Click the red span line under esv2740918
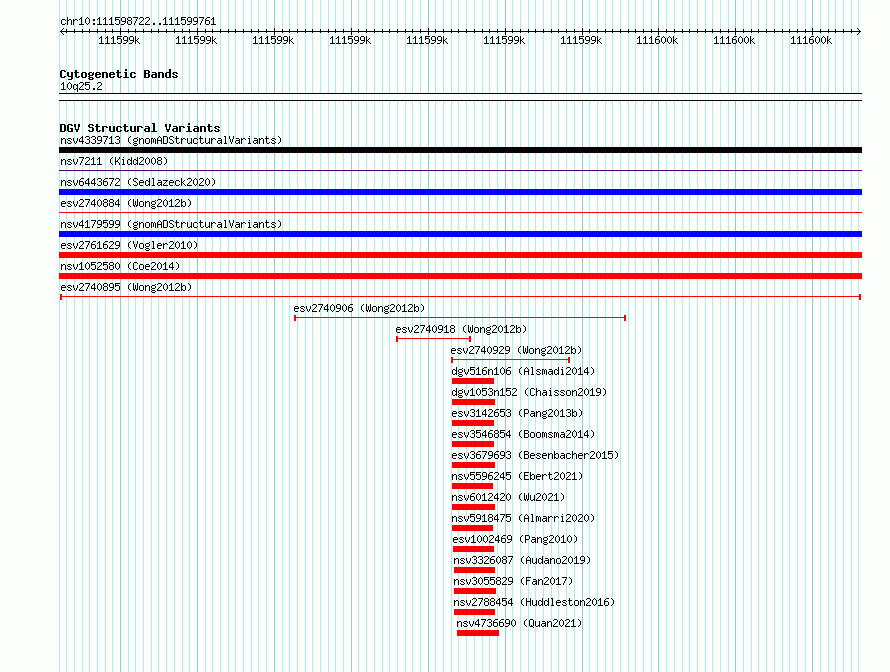890x672 pixels. [x=434, y=339]
